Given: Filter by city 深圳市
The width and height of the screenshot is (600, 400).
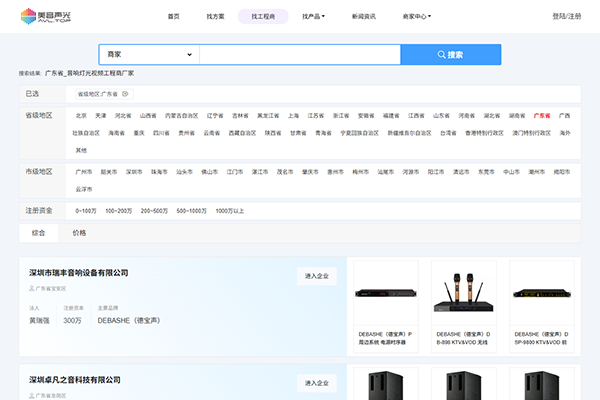Looking at the screenshot, I should tap(134, 172).
